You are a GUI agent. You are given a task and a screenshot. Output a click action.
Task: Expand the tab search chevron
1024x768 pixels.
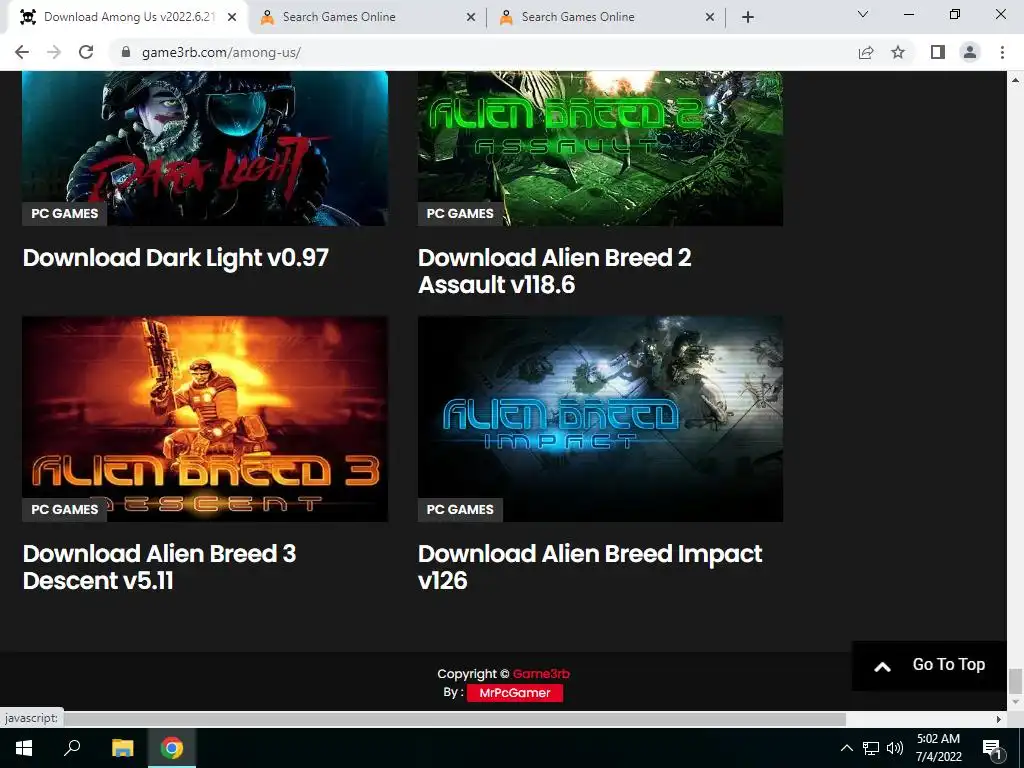[863, 14]
